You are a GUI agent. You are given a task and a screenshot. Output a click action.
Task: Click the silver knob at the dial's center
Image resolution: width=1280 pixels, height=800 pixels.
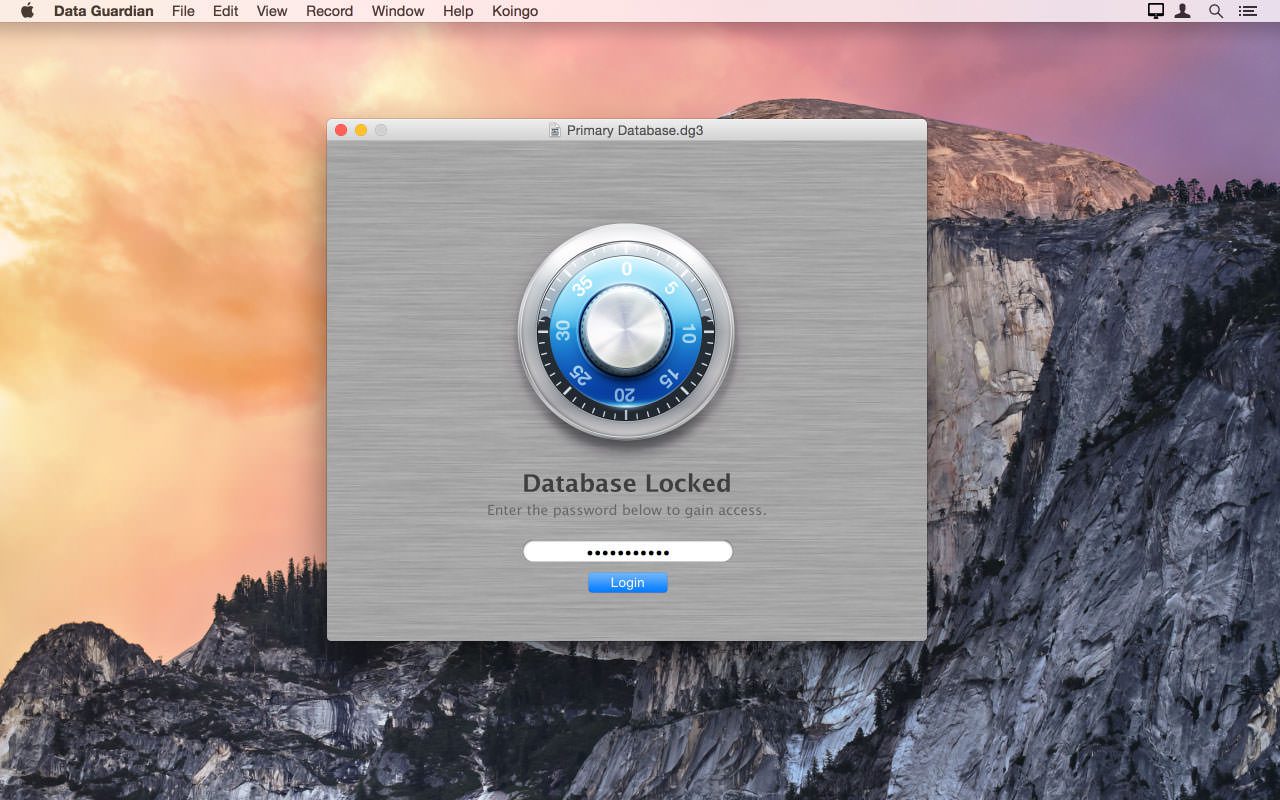click(625, 330)
